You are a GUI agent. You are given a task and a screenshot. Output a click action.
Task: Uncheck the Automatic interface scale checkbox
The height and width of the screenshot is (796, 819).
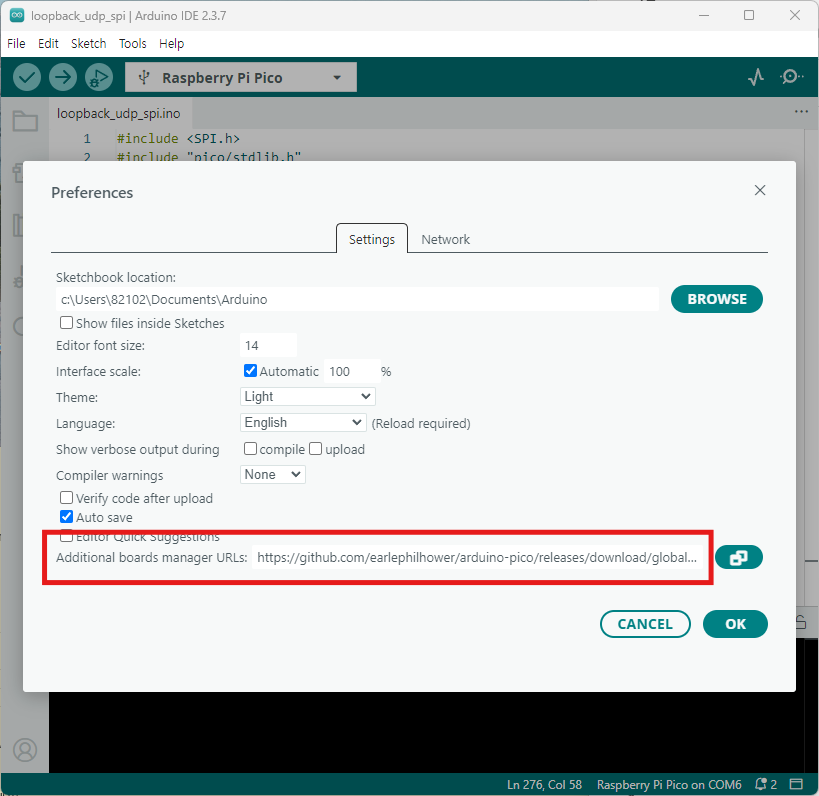point(251,371)
